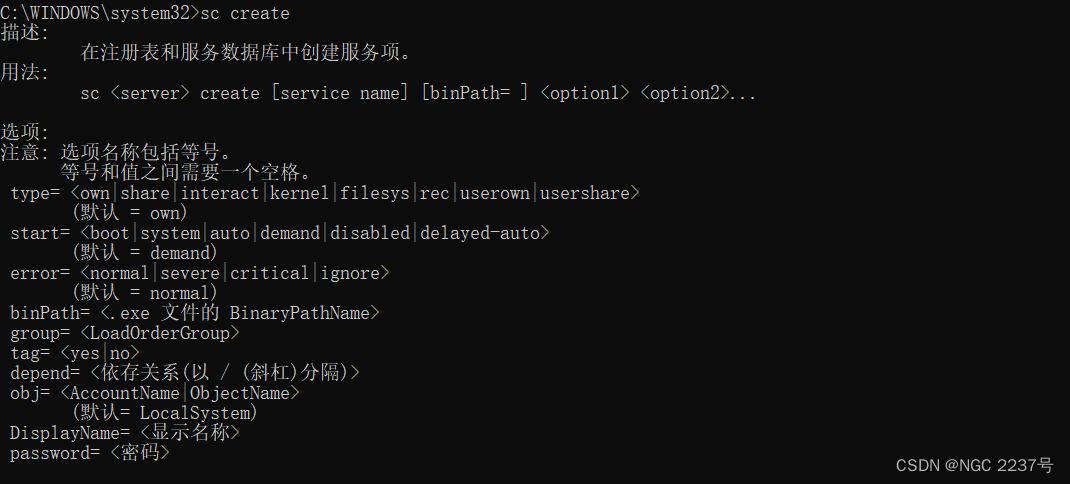The width and height of the screenshot is (1070, 484).
Task: Select the 'filesys' type value
Action: (375, 194)
